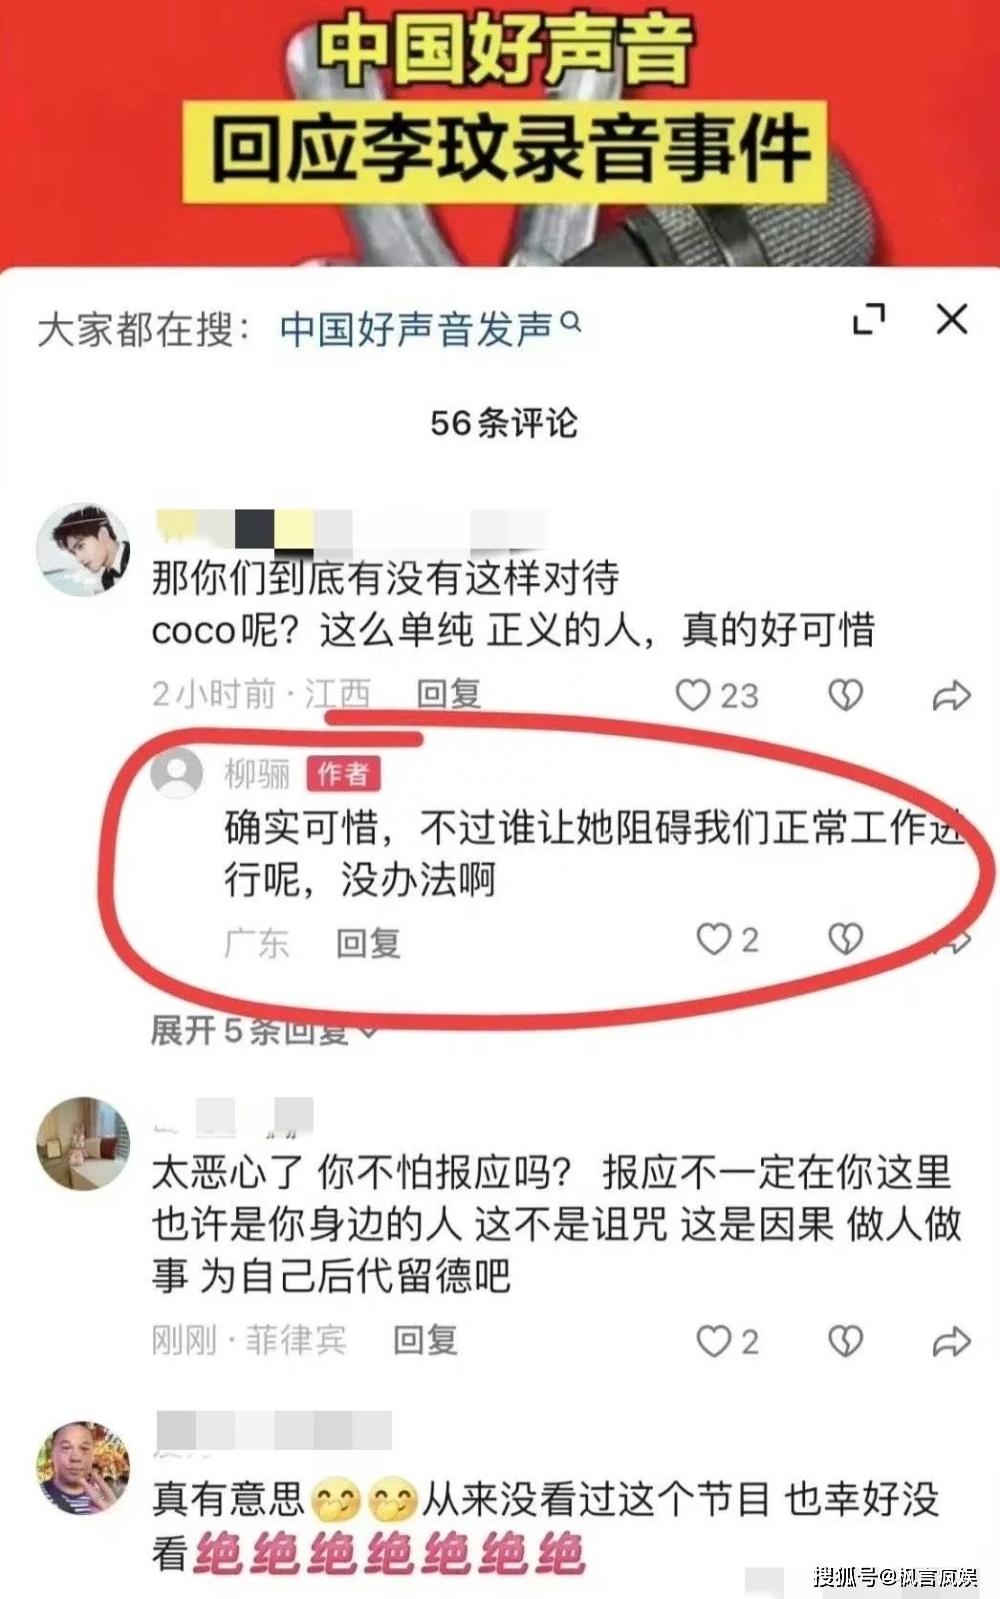Open the second commenter's room-photo avatar
The width and height of the screenshot is (1000, 1599).
point(83,1144)
